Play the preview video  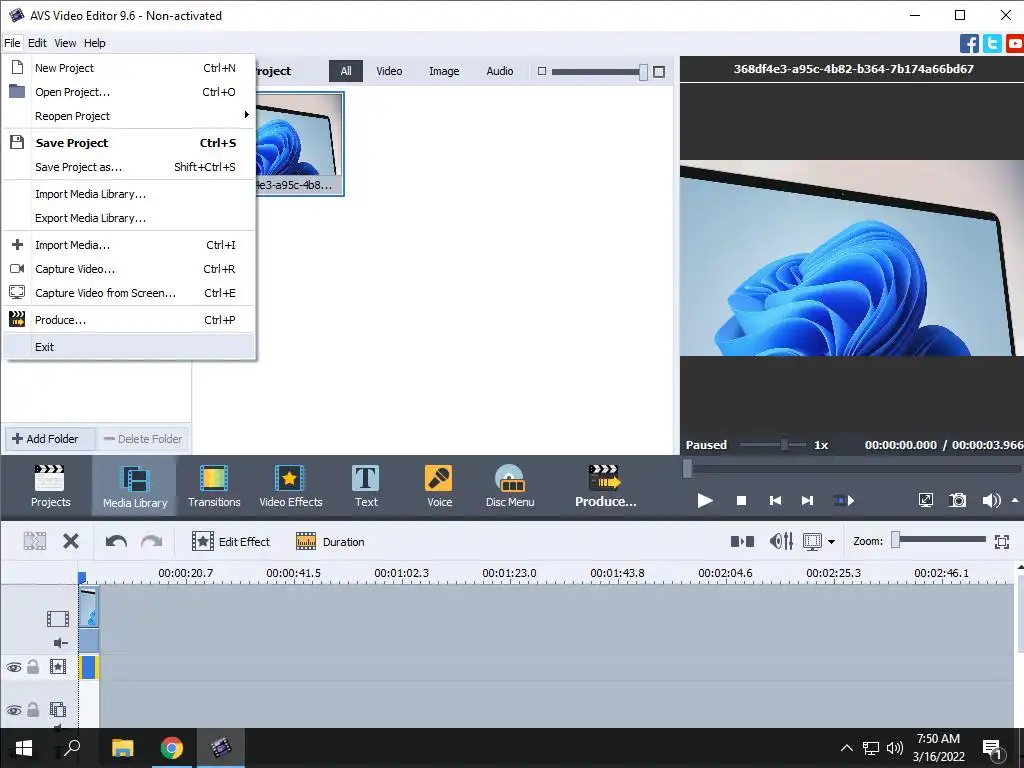705,501
